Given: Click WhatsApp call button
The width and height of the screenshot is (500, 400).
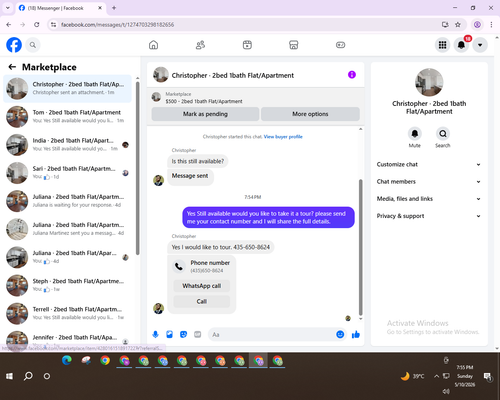Looking at the screenshot, I should click(202, 286).
